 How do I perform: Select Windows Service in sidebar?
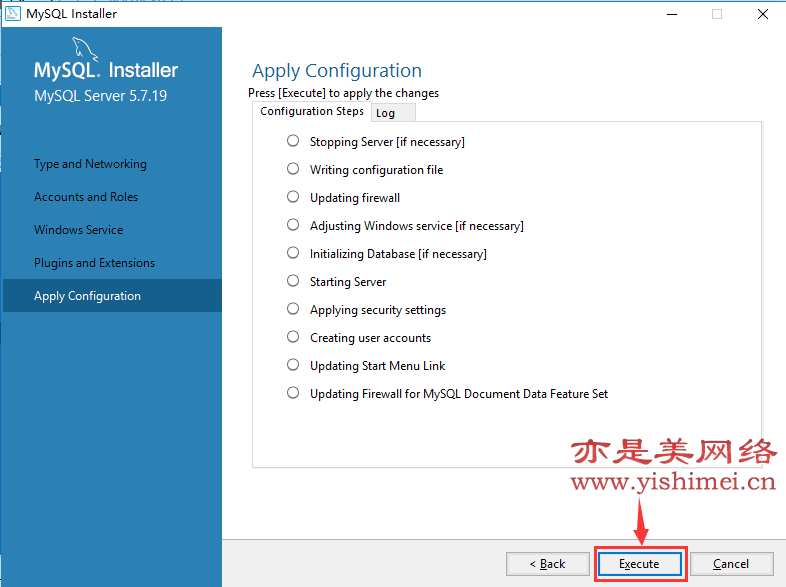pyautogui.click(x=79, y=230)
